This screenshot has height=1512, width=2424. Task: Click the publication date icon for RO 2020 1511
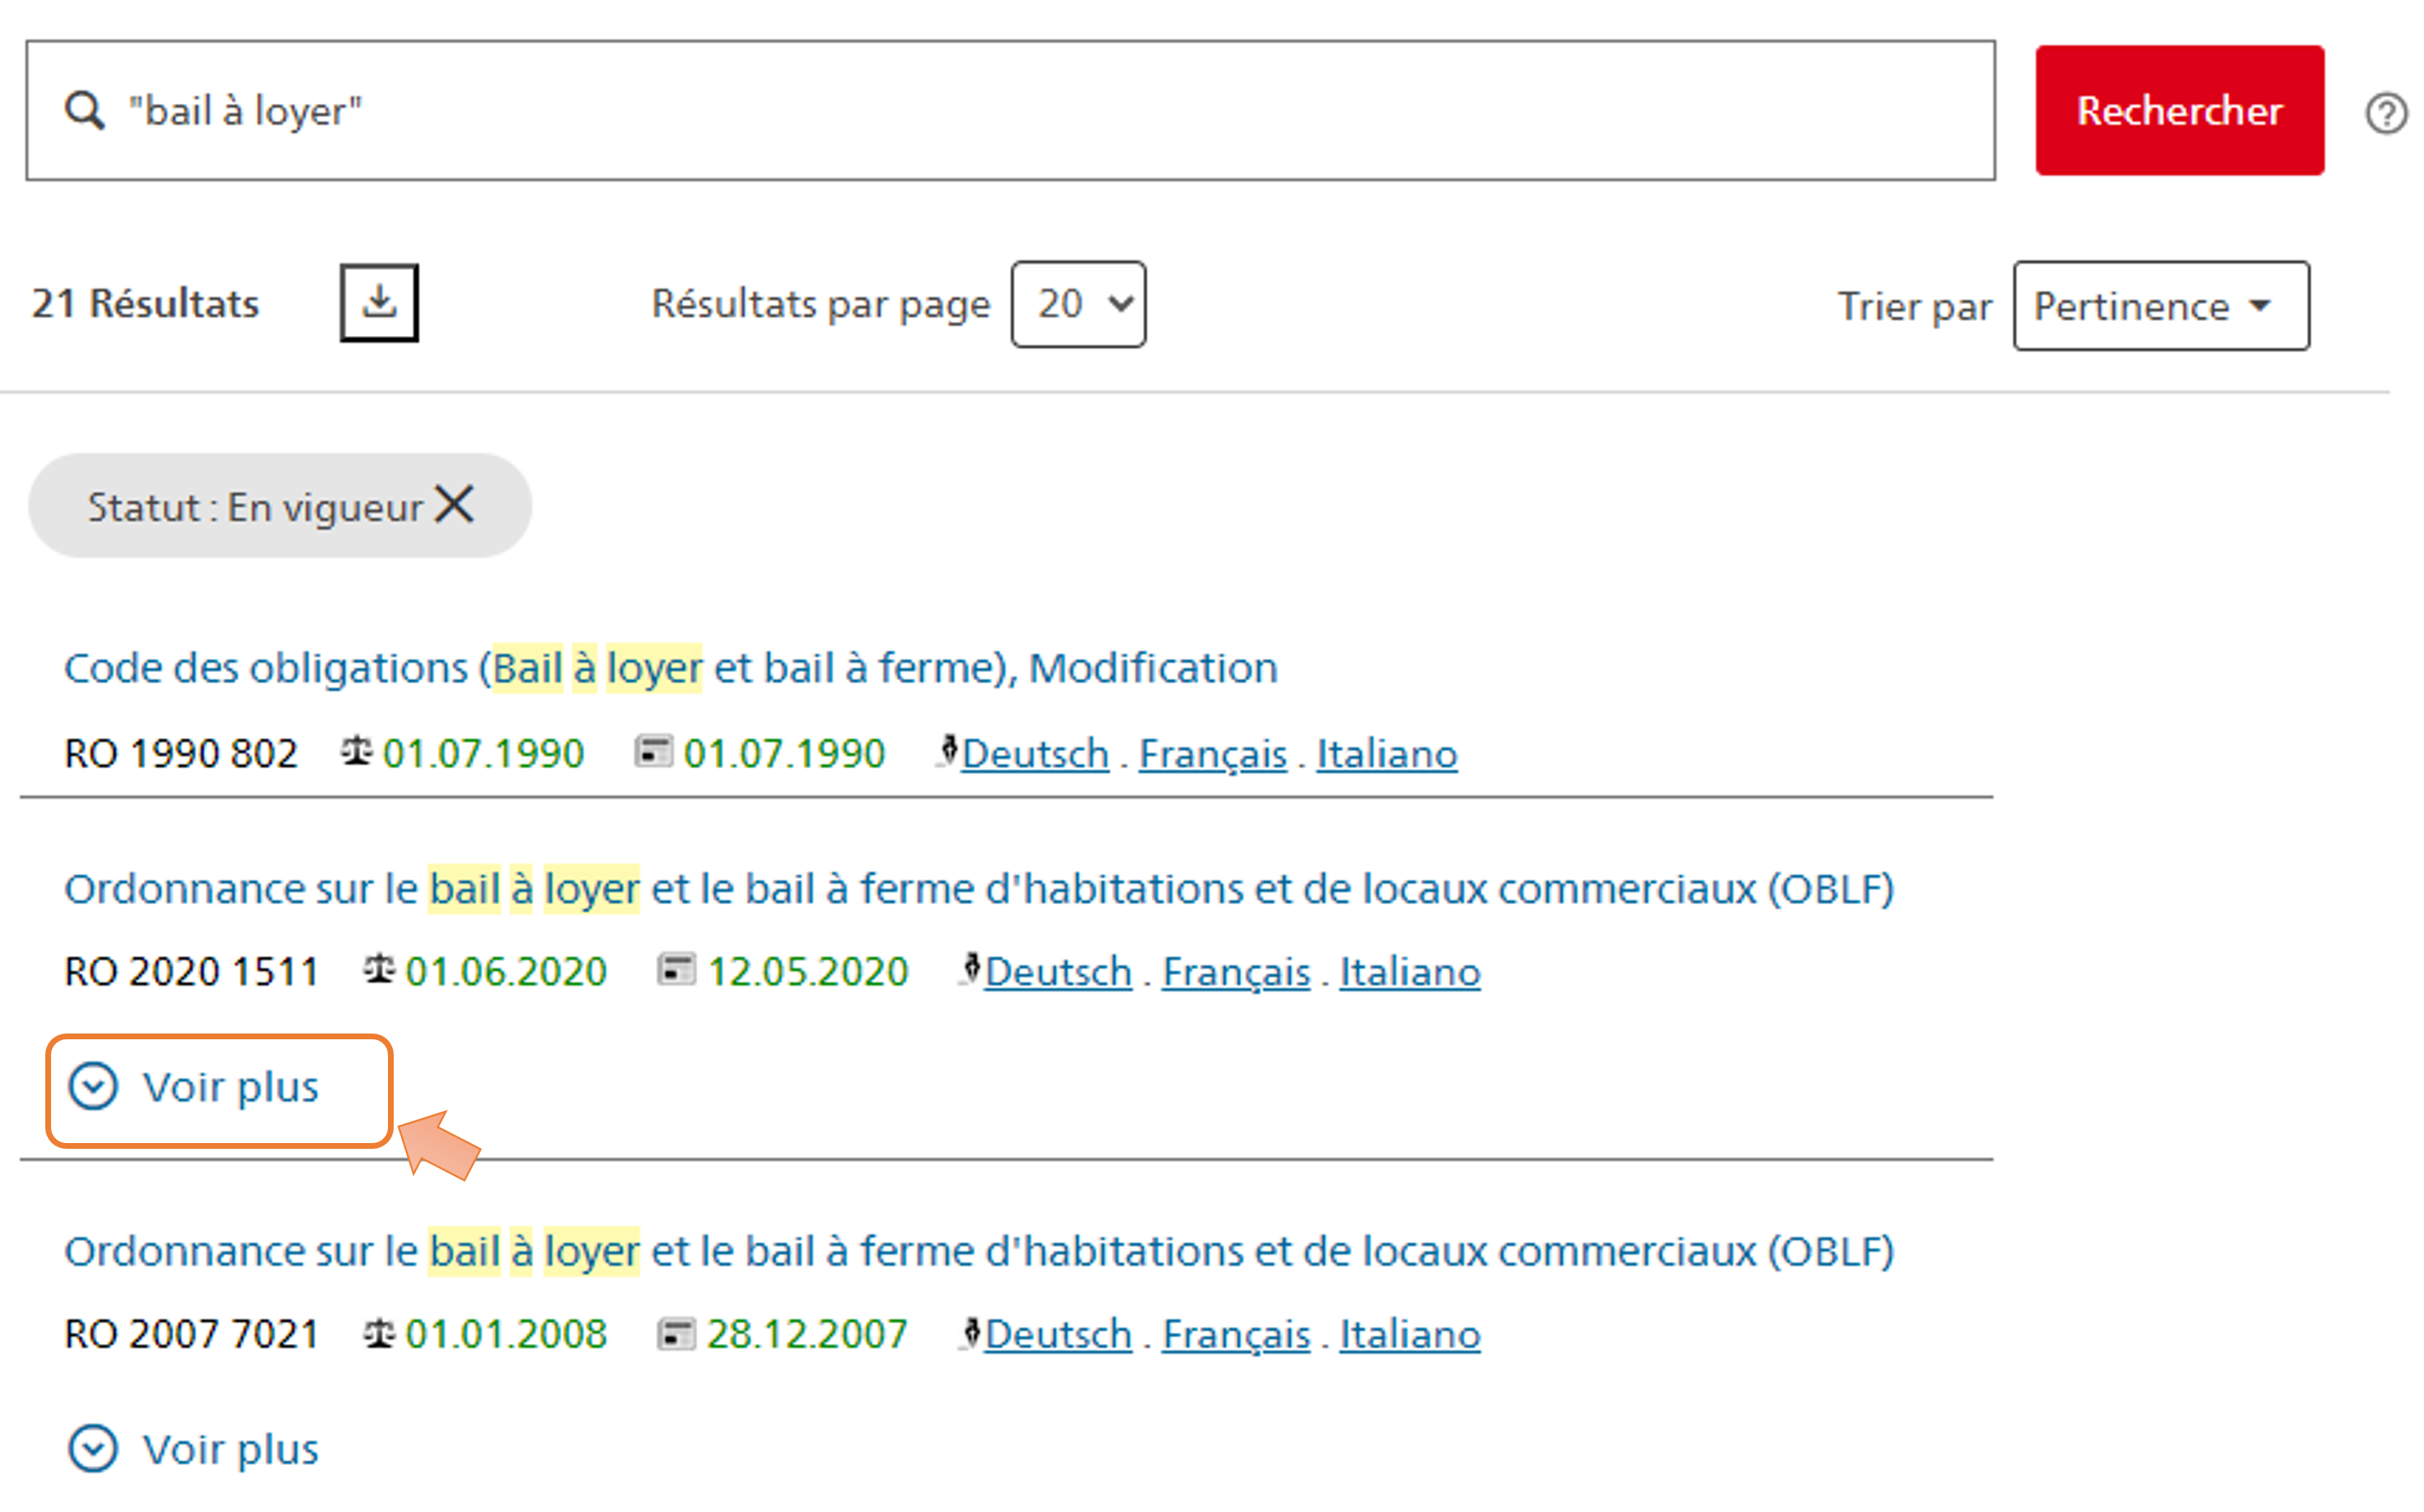coord(676,969)
